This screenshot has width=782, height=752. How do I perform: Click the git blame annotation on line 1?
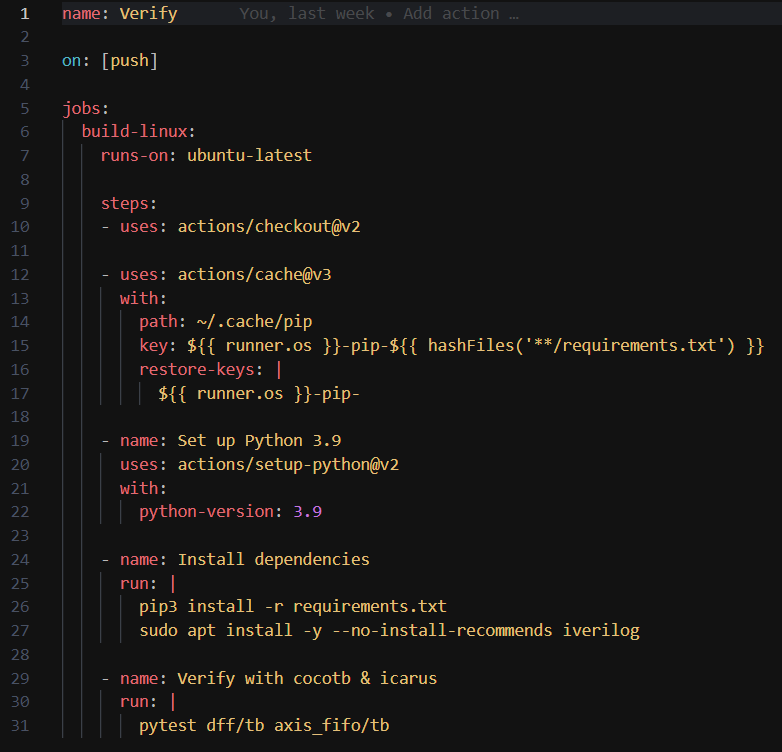(x=378, y=14)
